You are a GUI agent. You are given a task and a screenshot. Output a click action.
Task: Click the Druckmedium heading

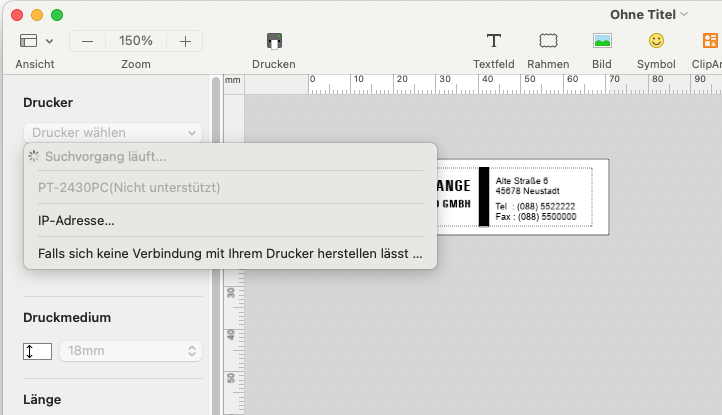(x=67, y=318)
